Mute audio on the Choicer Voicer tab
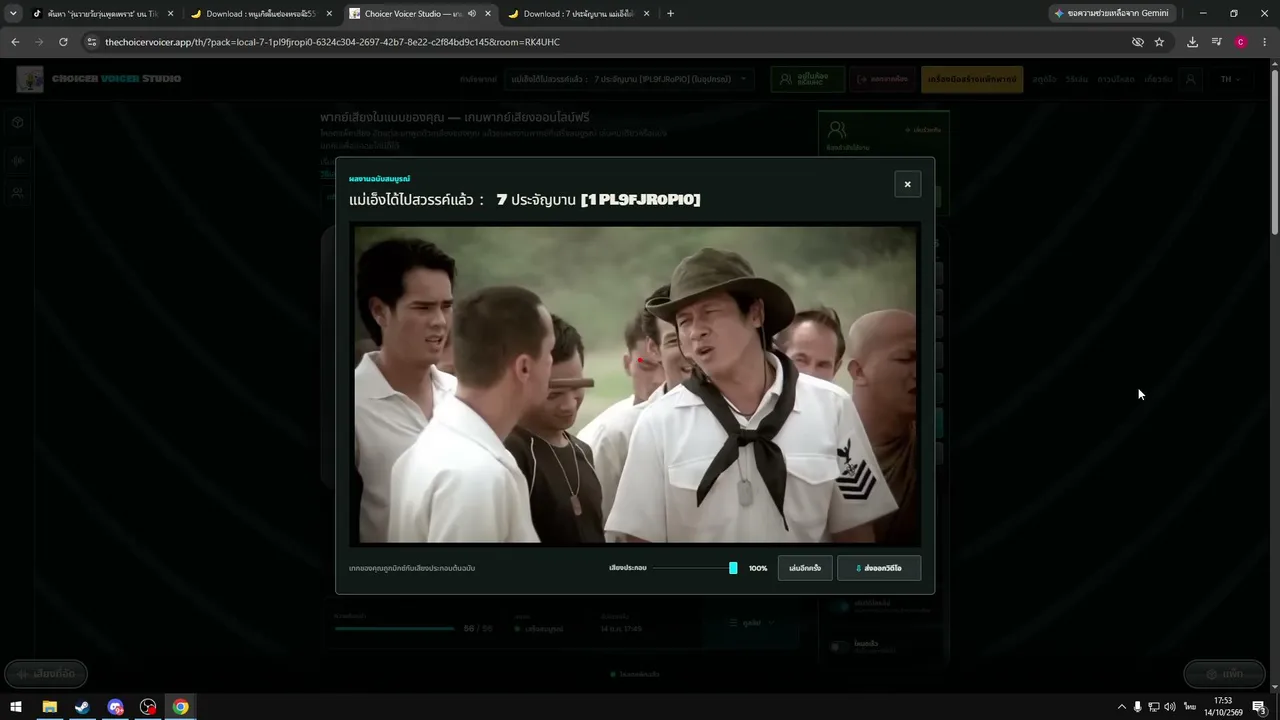This screenshot has height=720, width=1280. point(471,14)
